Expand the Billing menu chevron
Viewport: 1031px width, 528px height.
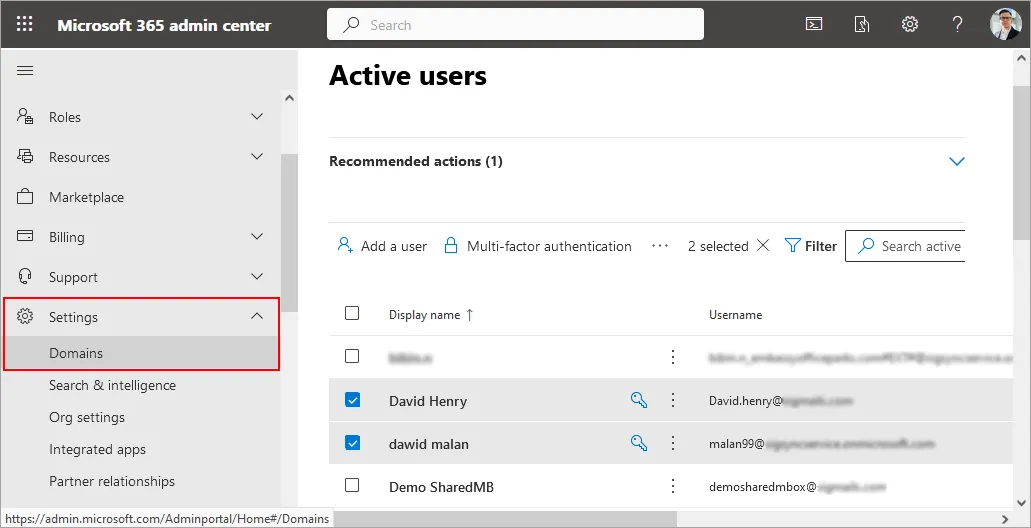click(257, 236)
